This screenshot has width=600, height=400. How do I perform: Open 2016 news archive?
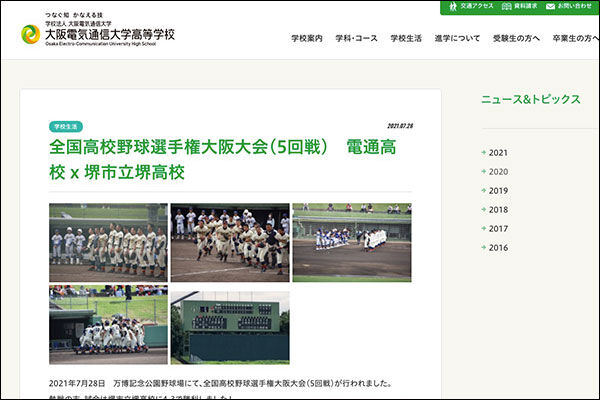[498, 248]
